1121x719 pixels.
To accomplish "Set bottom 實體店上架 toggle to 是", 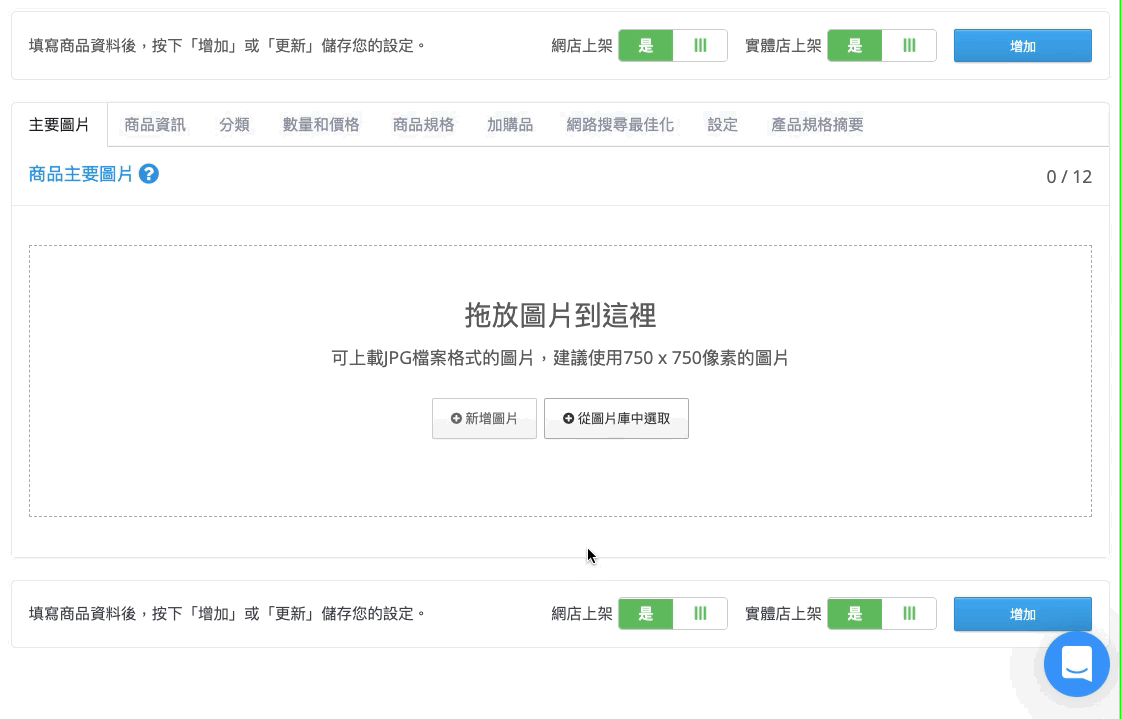I will click(854, 613).
